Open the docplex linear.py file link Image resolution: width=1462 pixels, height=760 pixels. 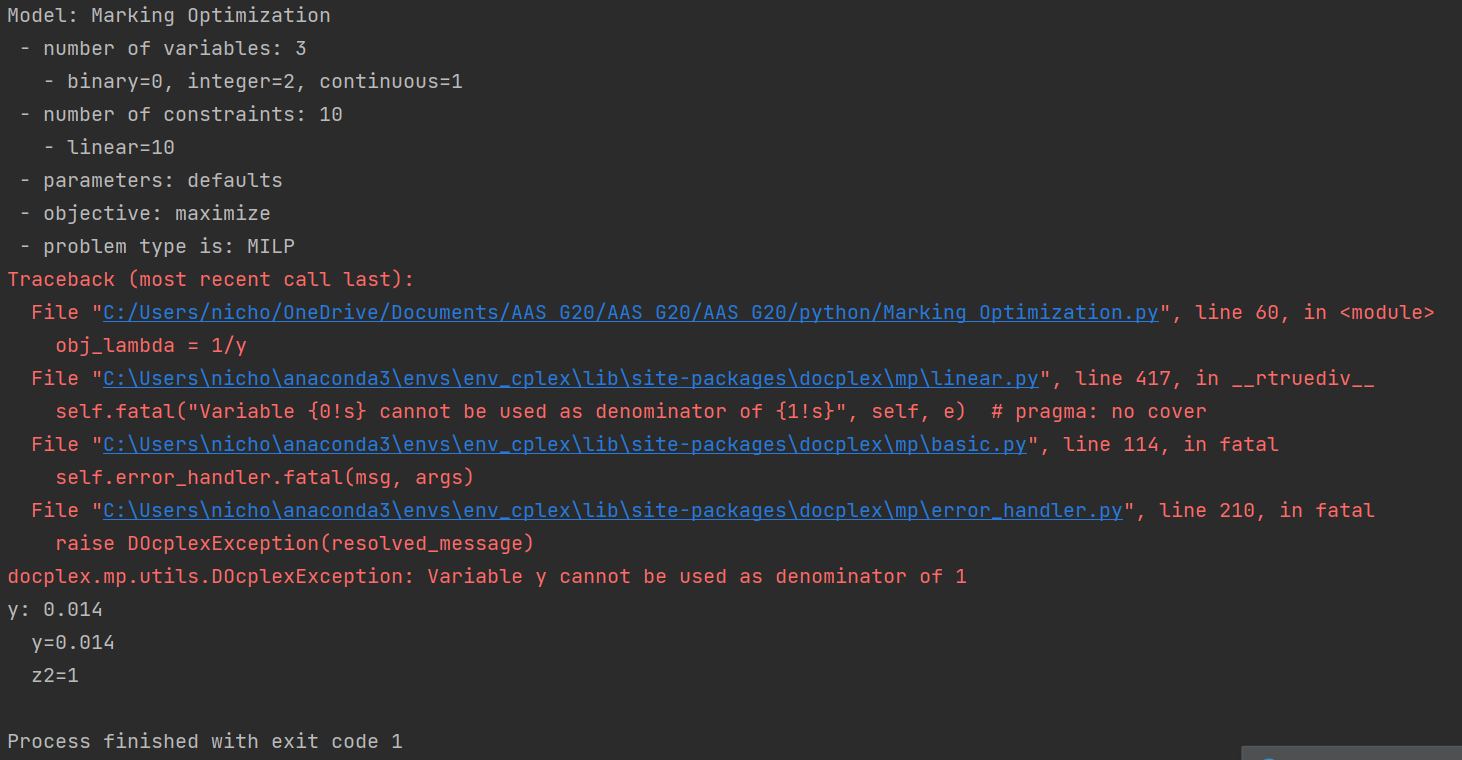point(572,379)
